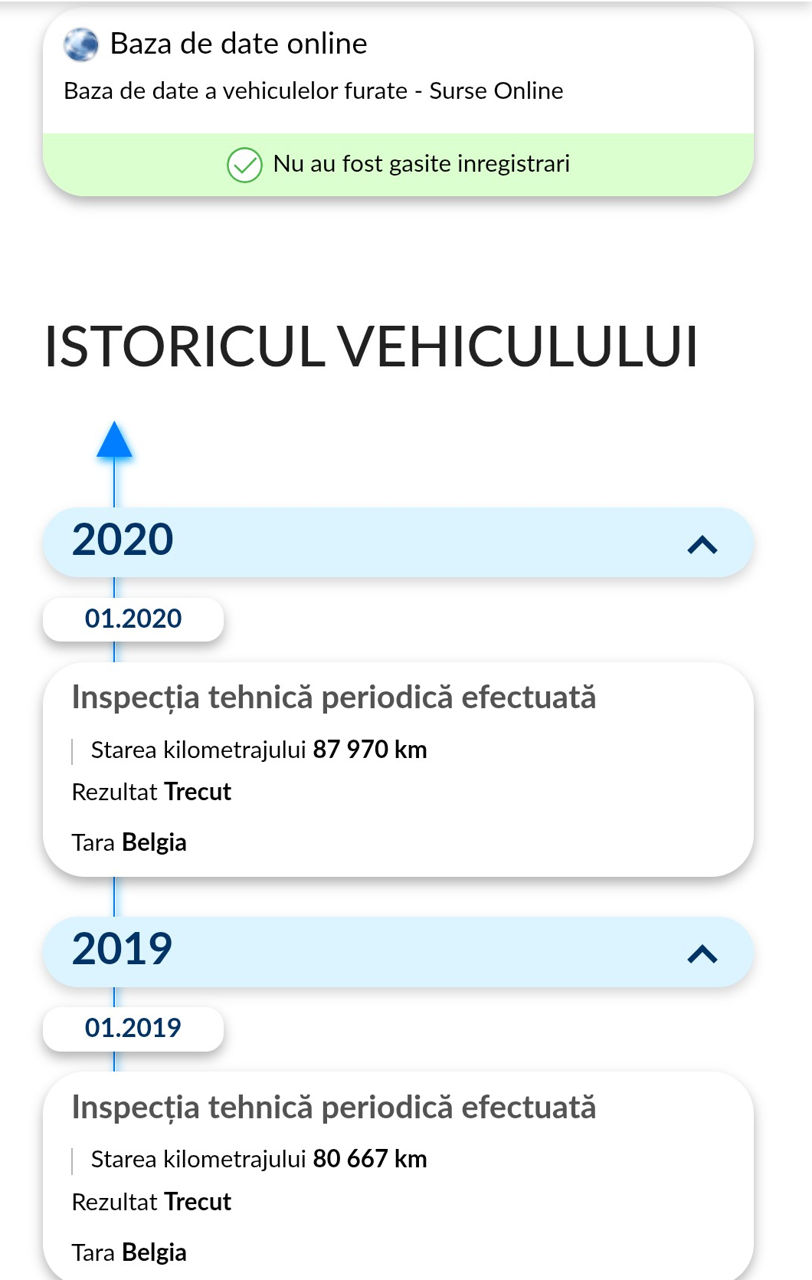This screenshot has height=1280, width=812.
Task: Click the Nu au fost gasite inregistrari banner
Action: tap(398, 164)
